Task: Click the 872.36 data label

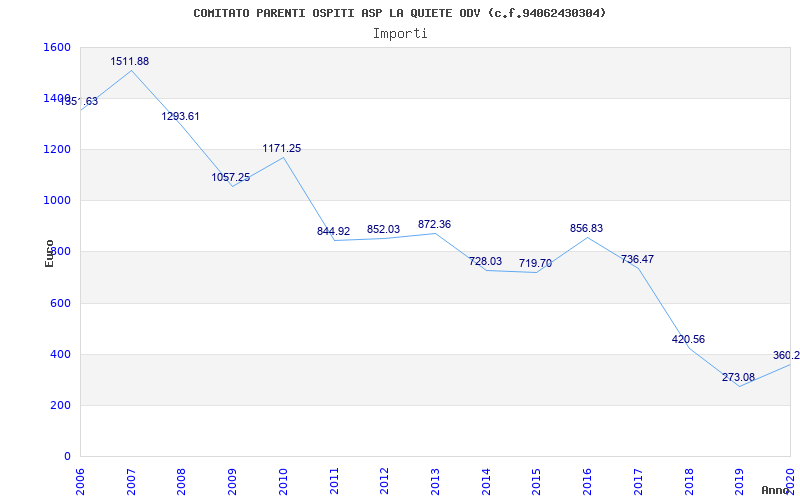Action: click(x=435, y=224)
